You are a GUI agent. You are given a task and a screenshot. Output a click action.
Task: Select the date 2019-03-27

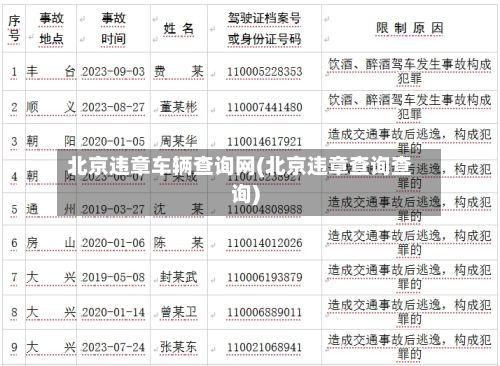pyautogui.click(x=113, y=209)
